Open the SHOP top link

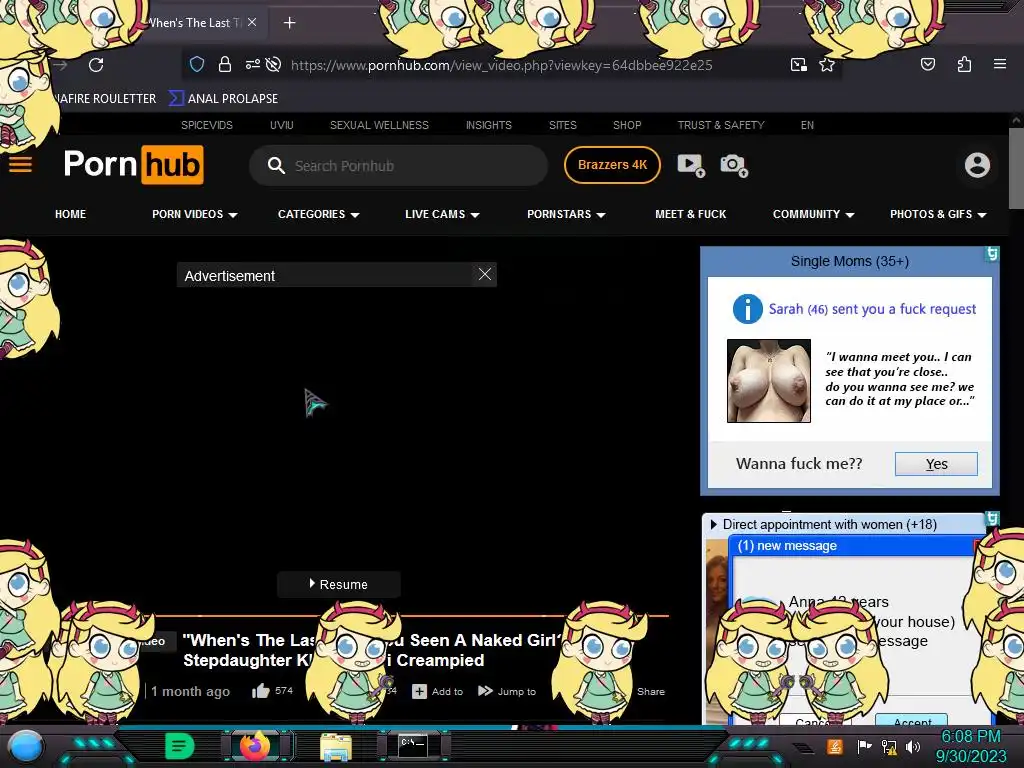626,125
